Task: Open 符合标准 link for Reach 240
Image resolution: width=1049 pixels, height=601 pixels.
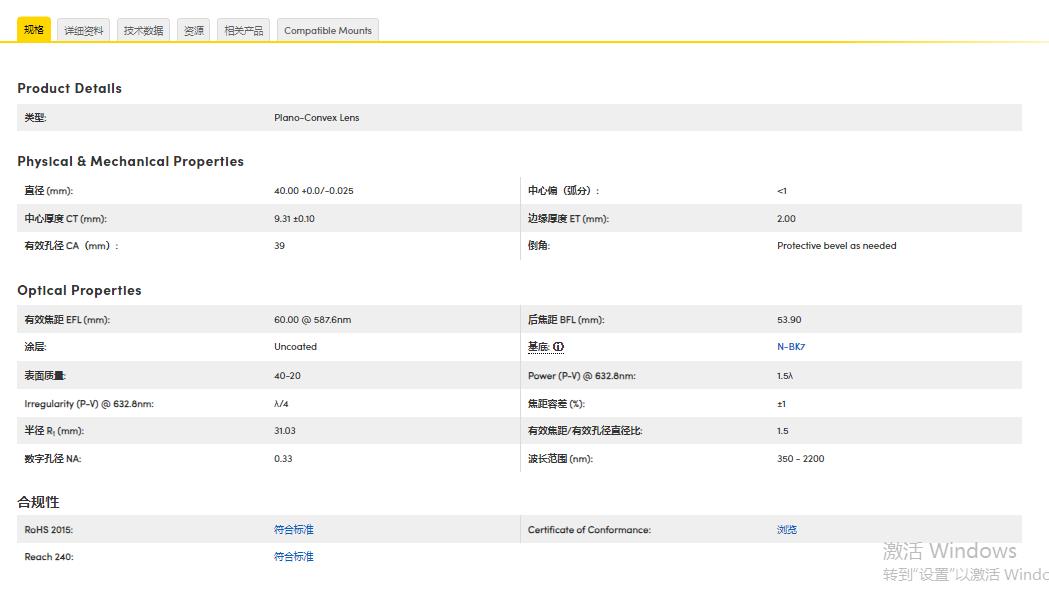Action: click(x=293, y=557)
